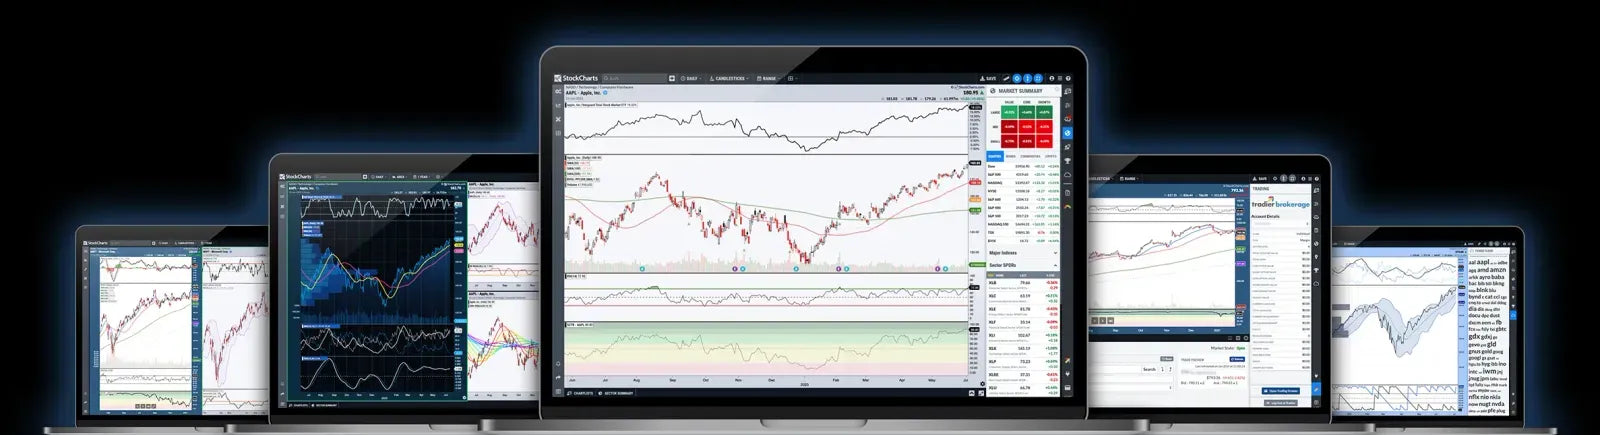Open the CHARTLISTS tab at center bottom
This screenshot has width=1600, height=435.
coord(580,393)
